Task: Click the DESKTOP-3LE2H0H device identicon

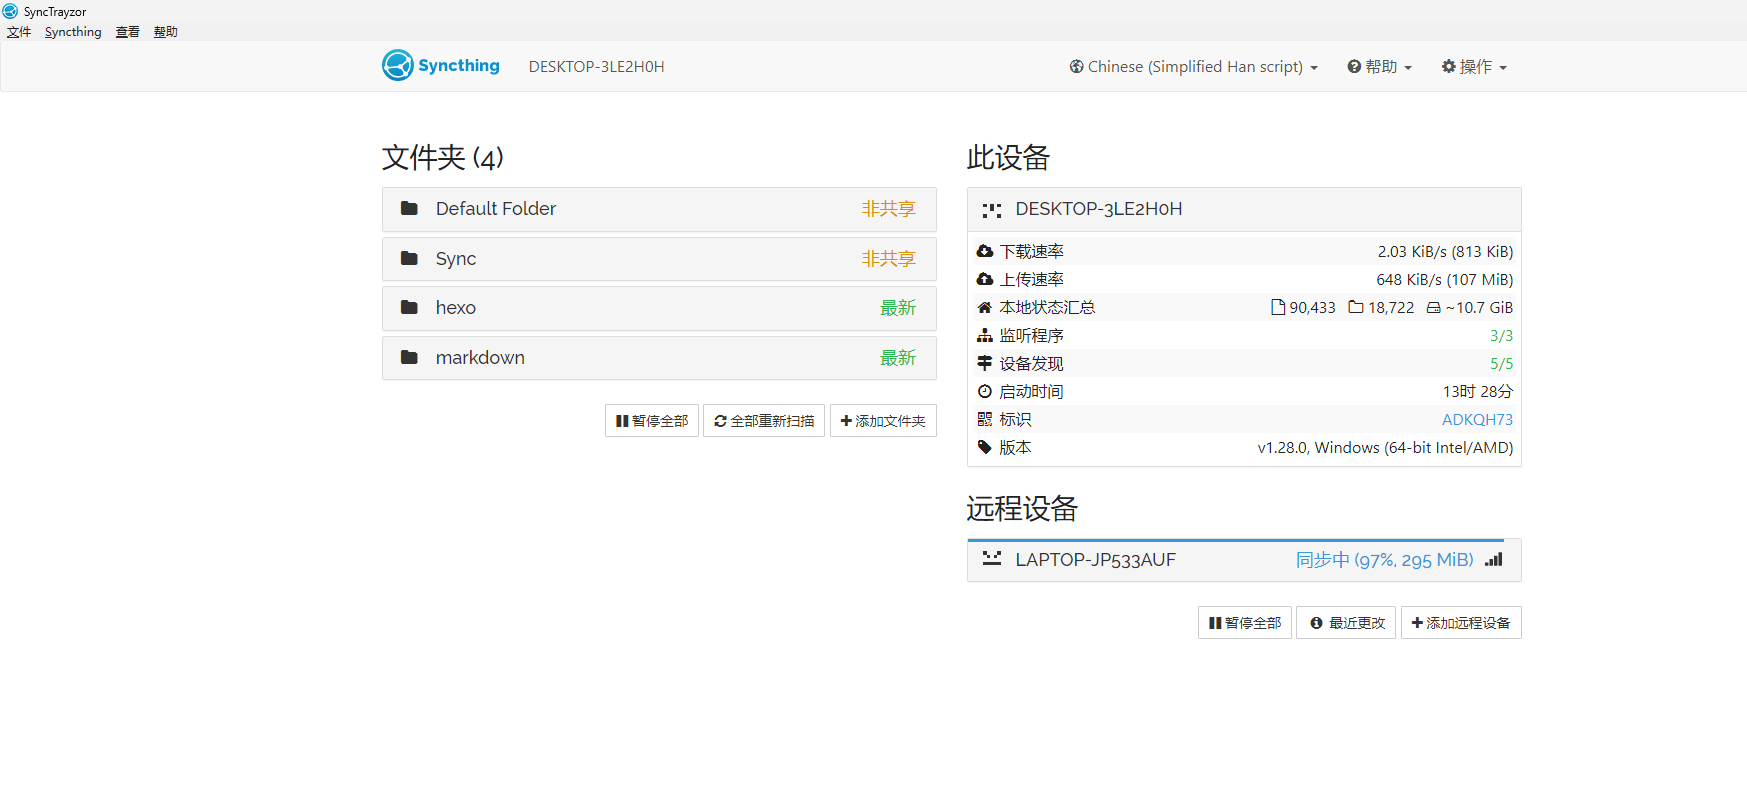Action: point(992,210)
